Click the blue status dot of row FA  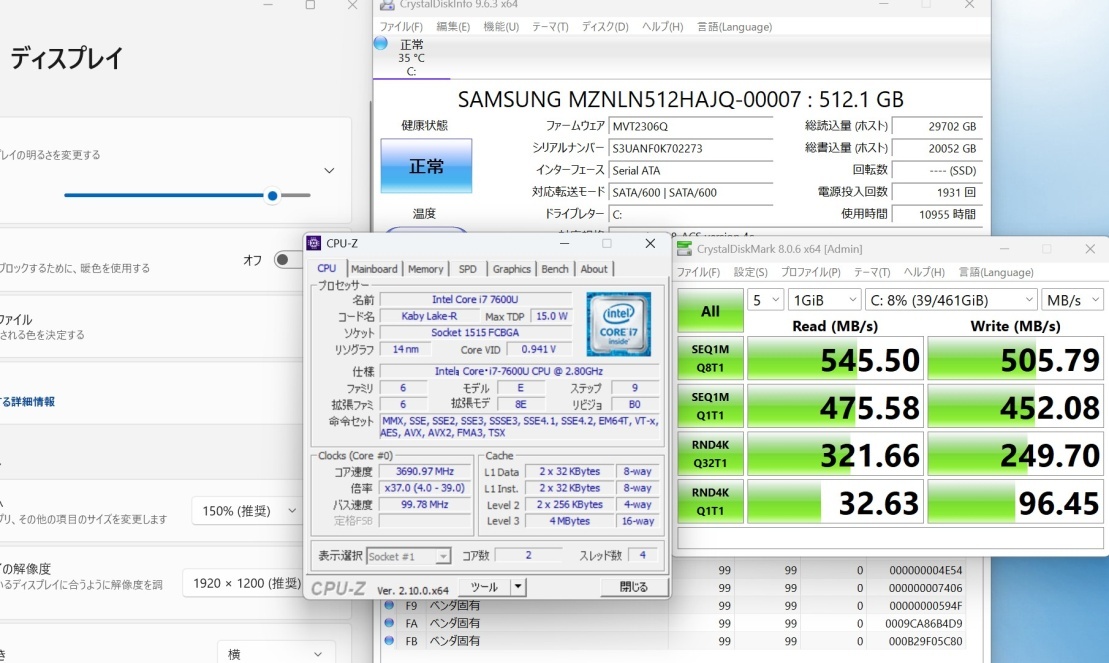click(x=389, y=623)
